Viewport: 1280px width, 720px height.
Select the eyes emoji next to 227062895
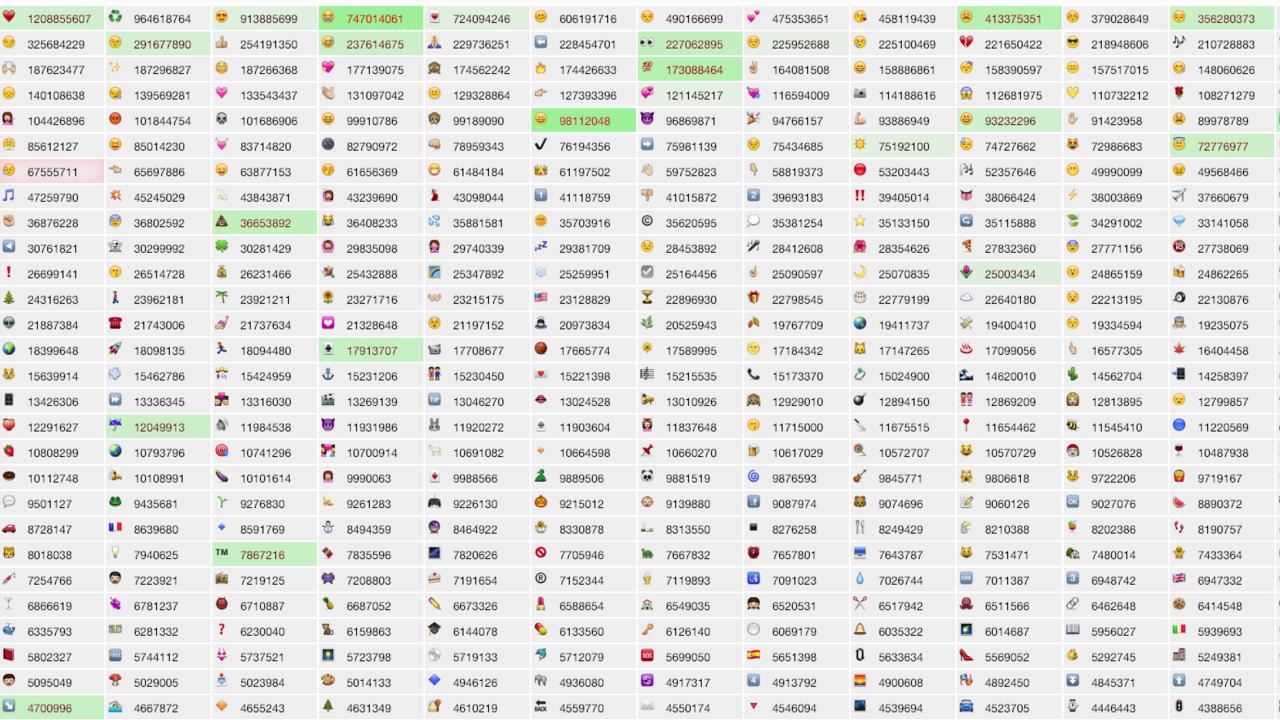(x=647, y=43)
